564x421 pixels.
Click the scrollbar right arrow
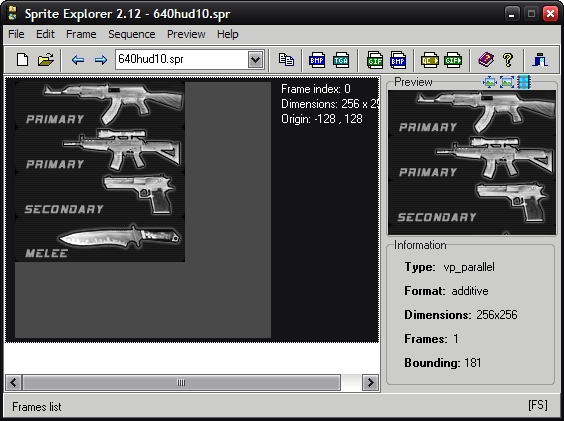[370, 382]
